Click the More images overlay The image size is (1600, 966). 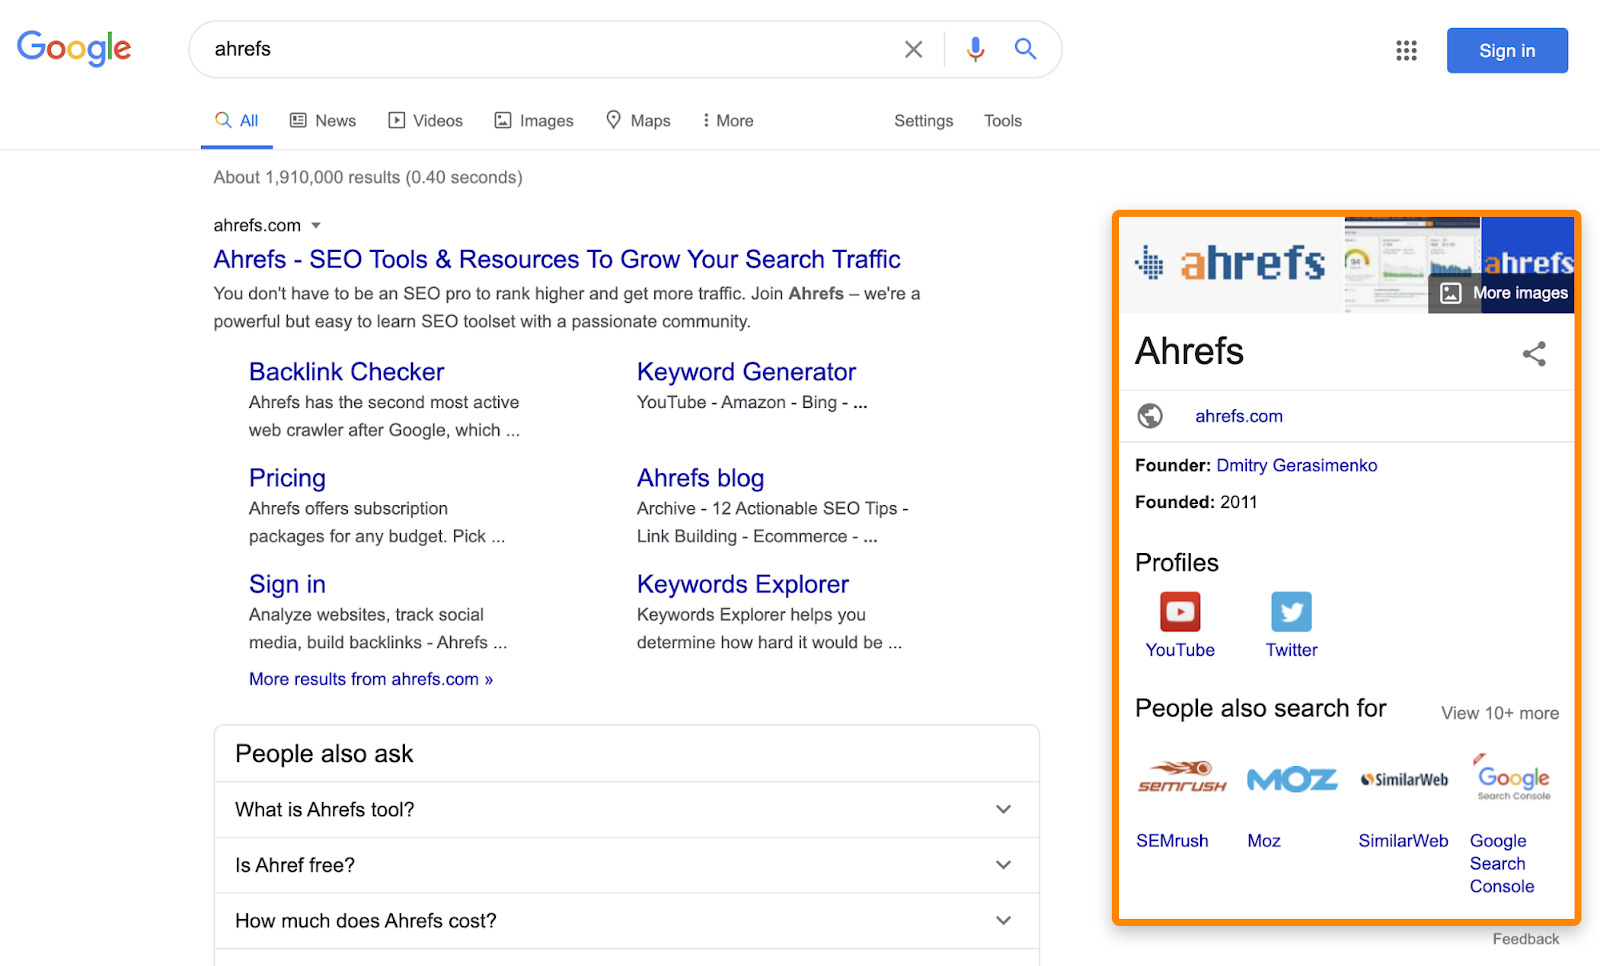(1502, 293)
